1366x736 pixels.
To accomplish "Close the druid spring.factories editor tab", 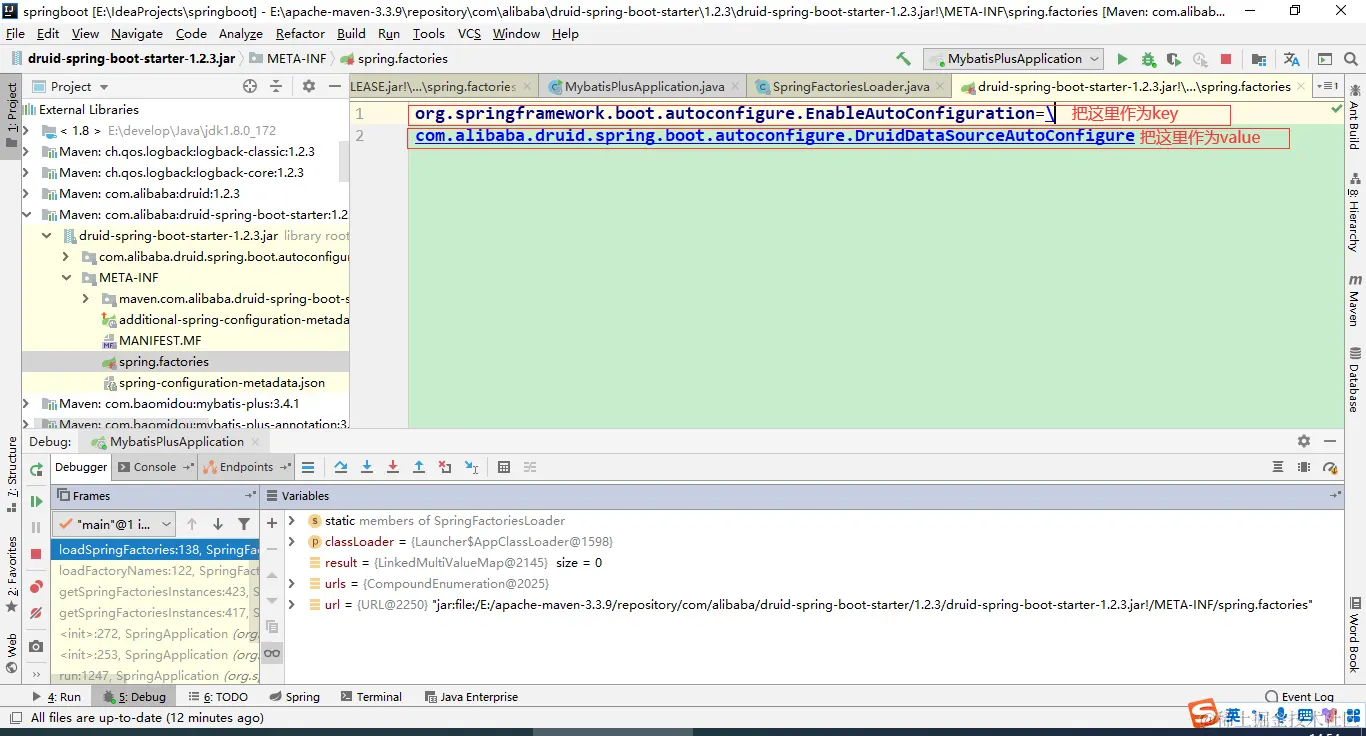I will coord(1302,87).
